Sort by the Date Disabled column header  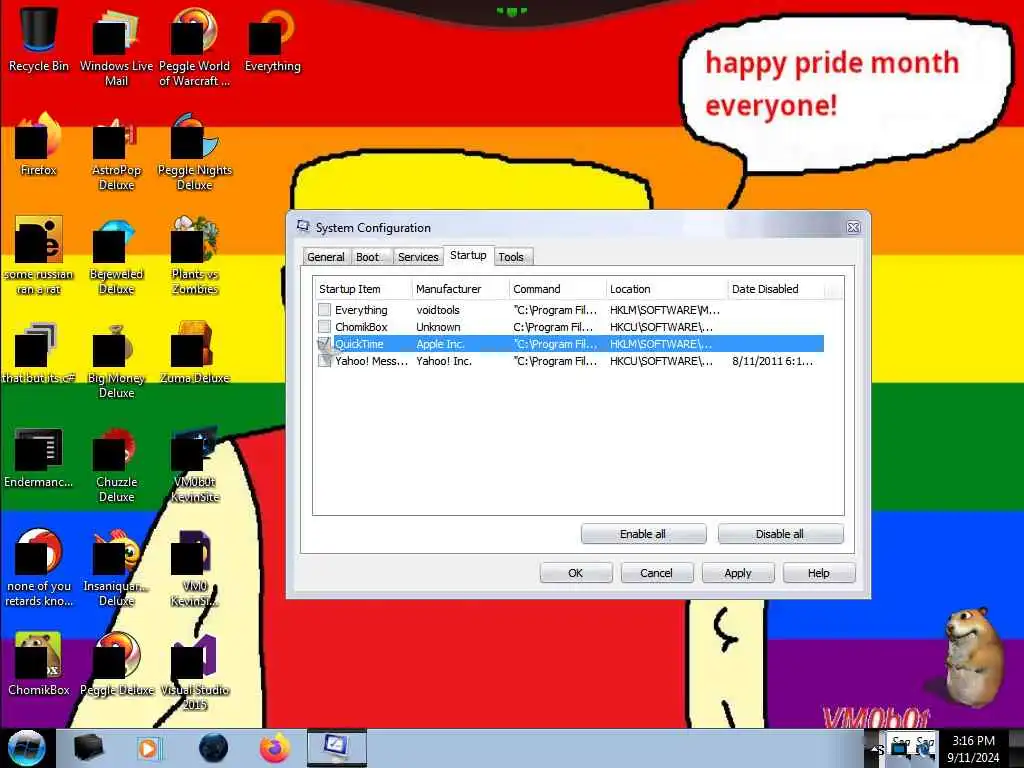coord(776,289)
